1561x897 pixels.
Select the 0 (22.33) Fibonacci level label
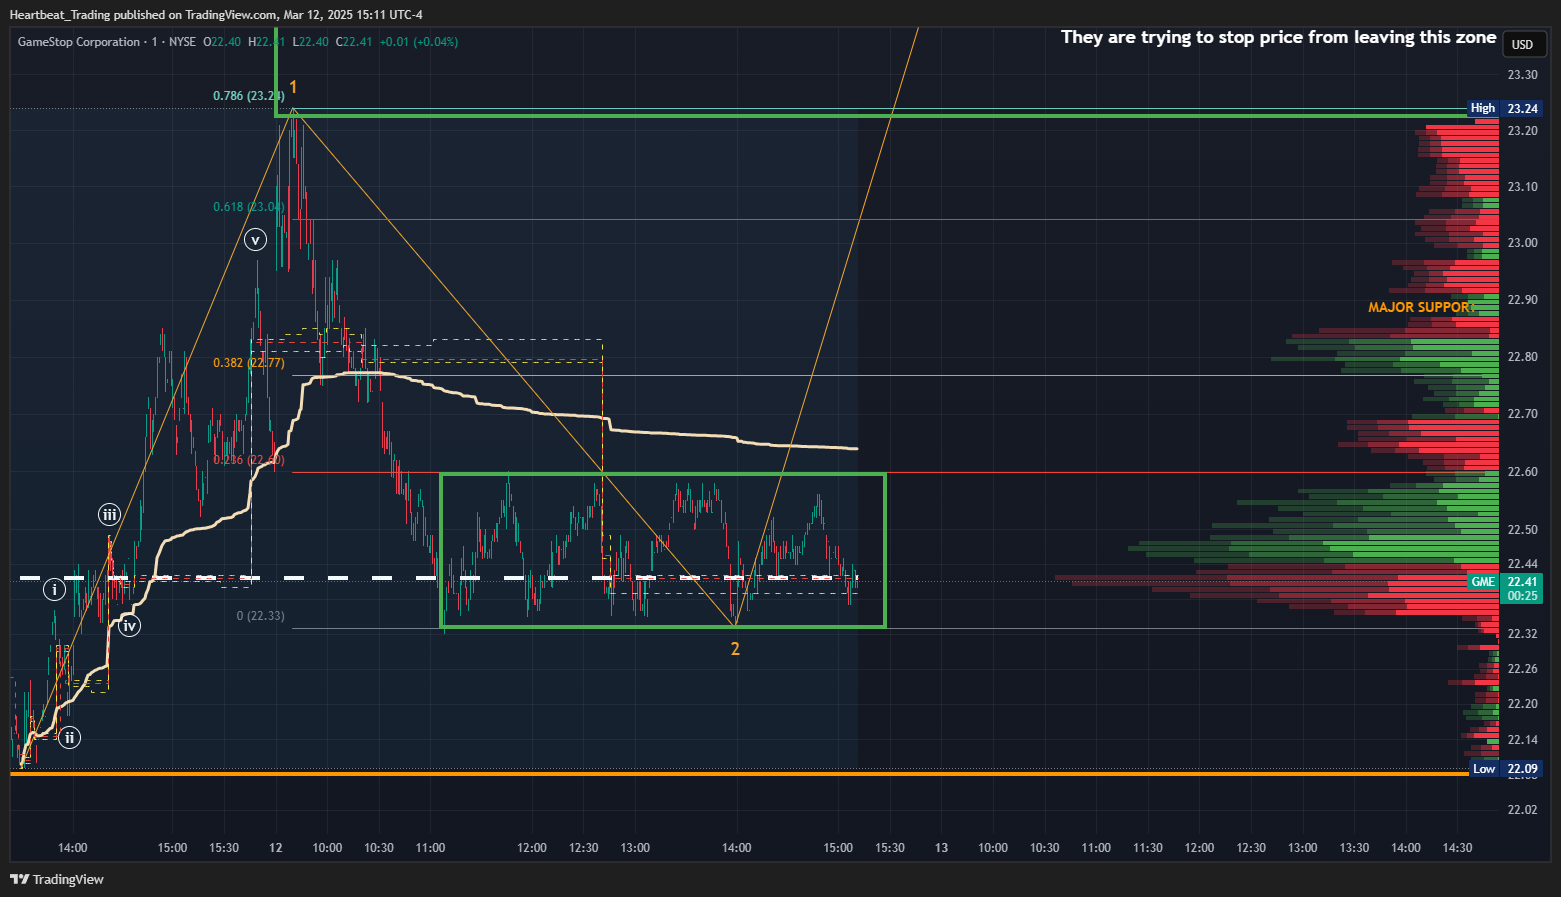(x=260, y=616)
